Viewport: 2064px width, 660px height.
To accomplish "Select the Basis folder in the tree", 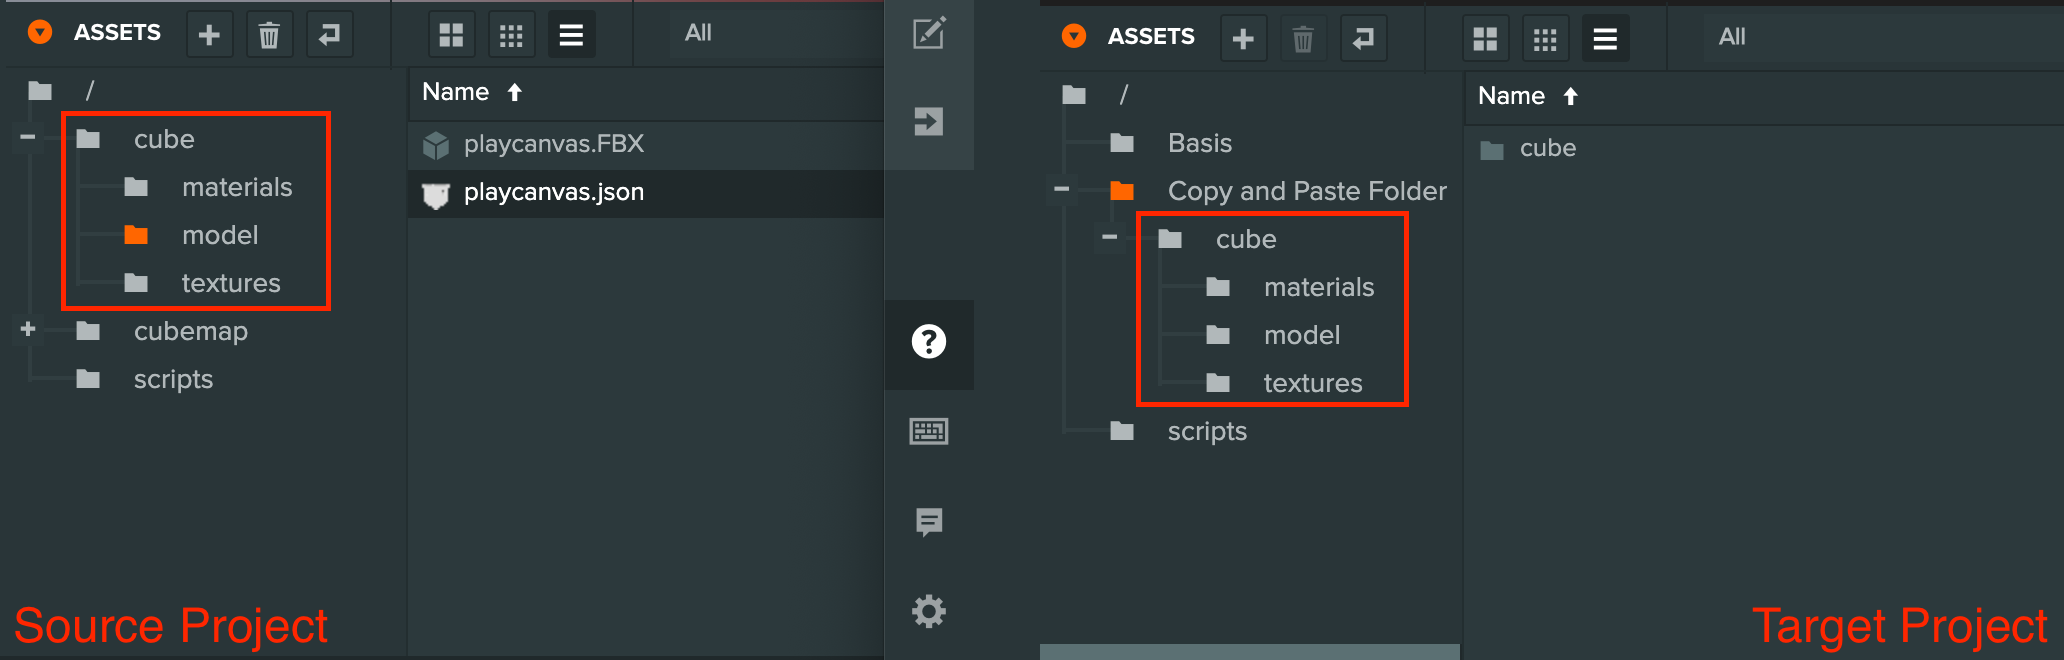I will tap(1199, 143).
